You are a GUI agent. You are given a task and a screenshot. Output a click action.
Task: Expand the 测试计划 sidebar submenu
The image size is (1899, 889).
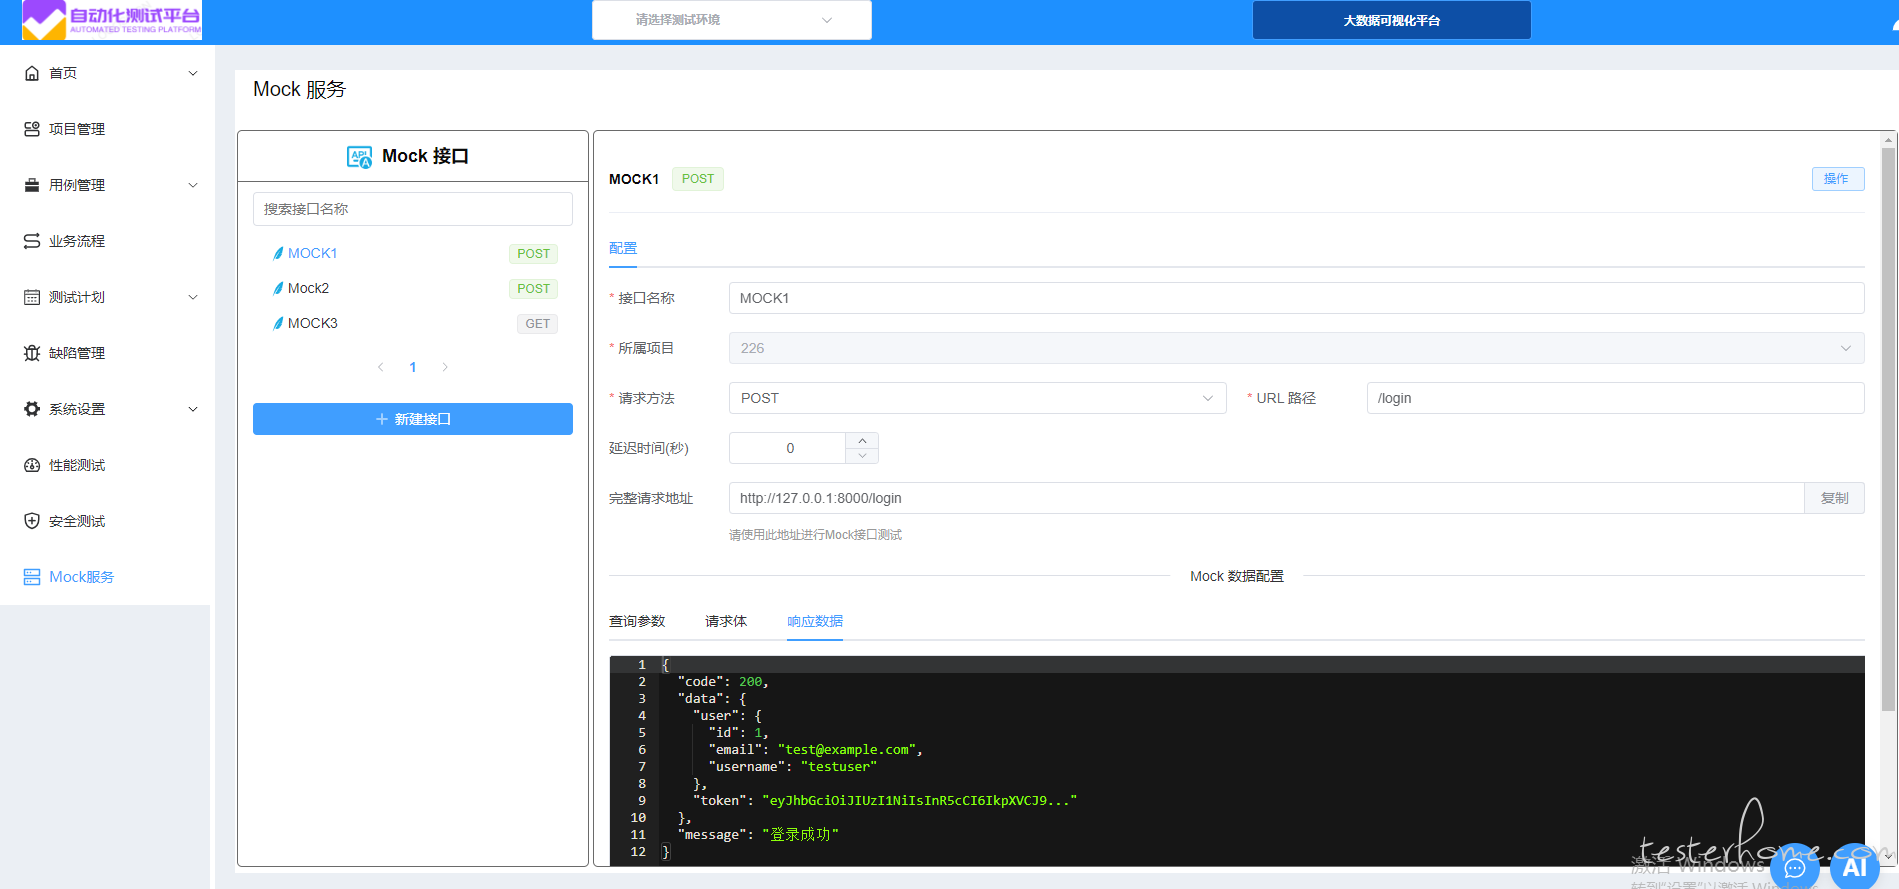point(193,297)
